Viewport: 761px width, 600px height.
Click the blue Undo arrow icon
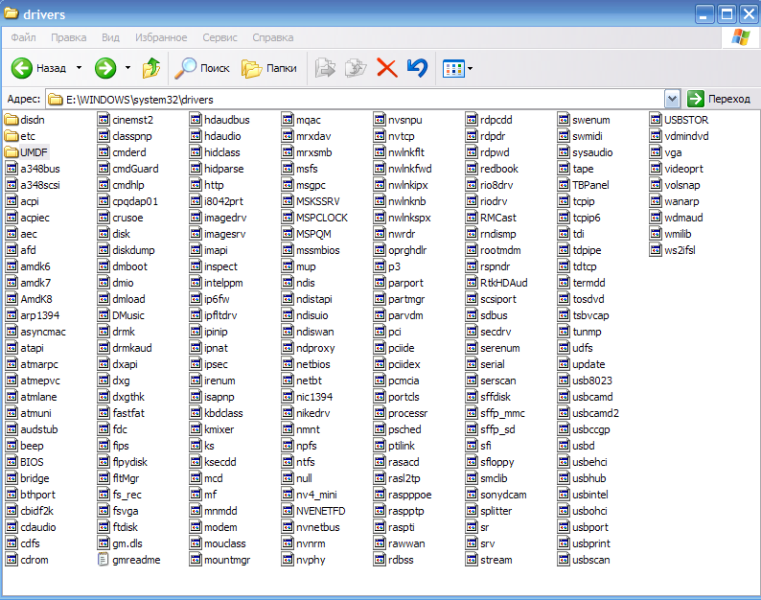(417, 68)
